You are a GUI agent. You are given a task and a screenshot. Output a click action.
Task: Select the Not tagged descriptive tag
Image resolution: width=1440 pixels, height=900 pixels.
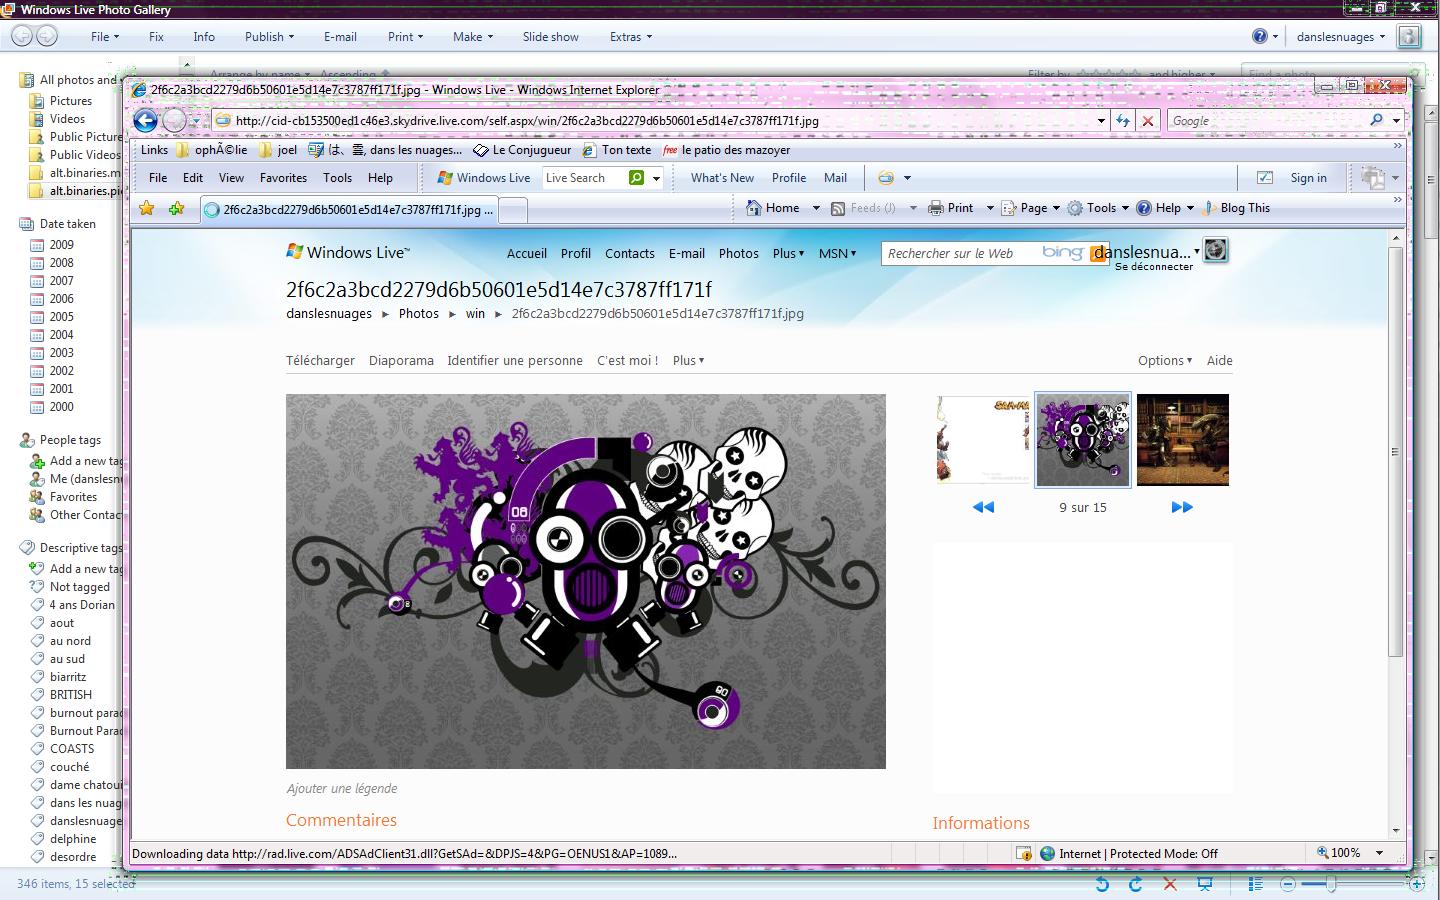(x=80, y=587)
